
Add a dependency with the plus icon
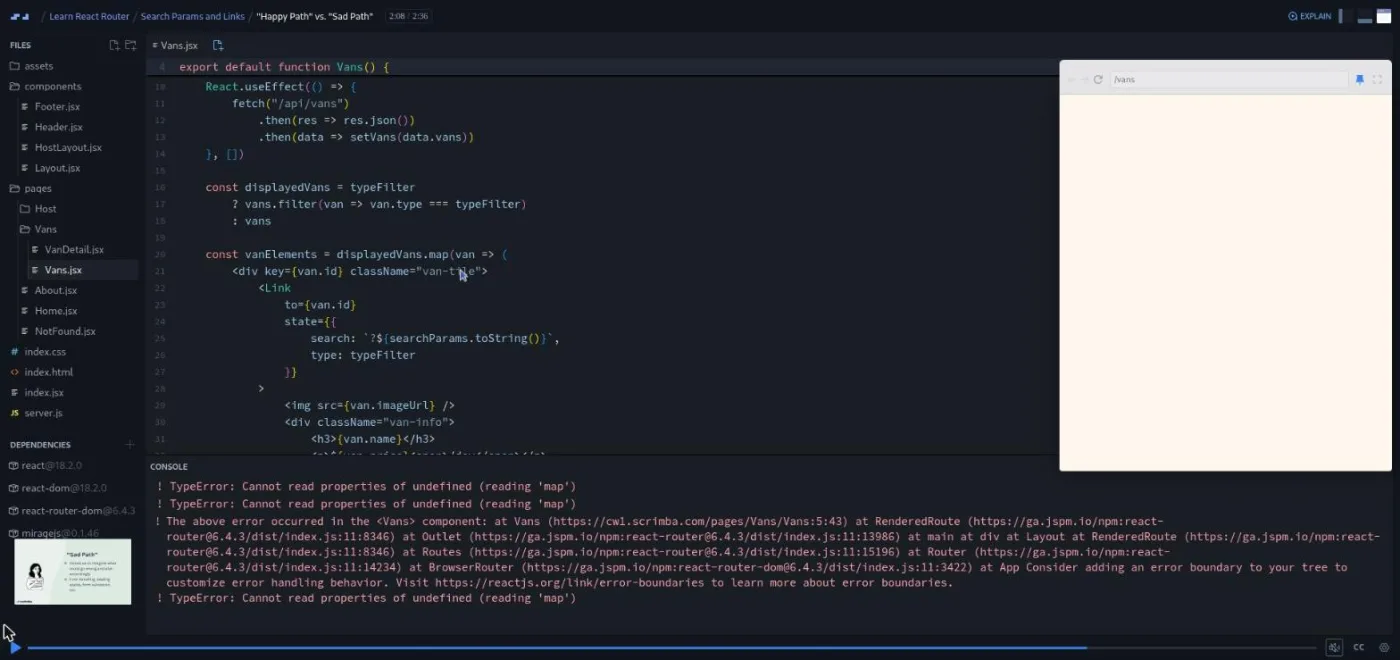tap(130, 444)
